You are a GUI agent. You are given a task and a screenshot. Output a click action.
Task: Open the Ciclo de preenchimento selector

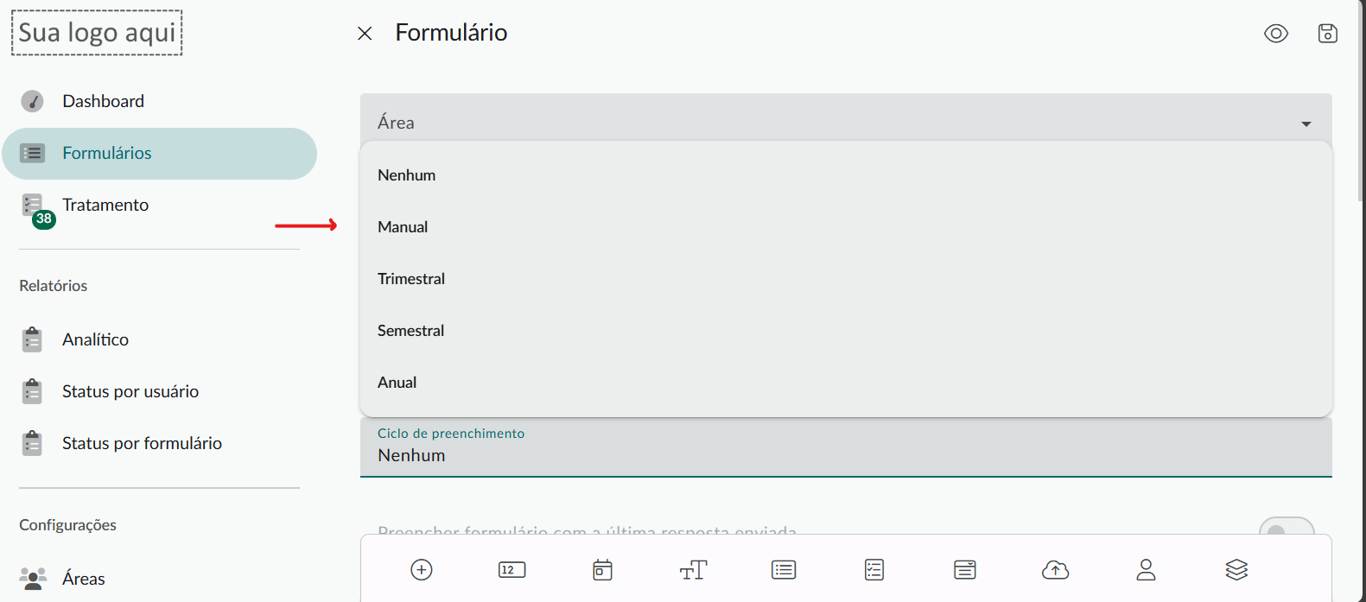point(845,446)
